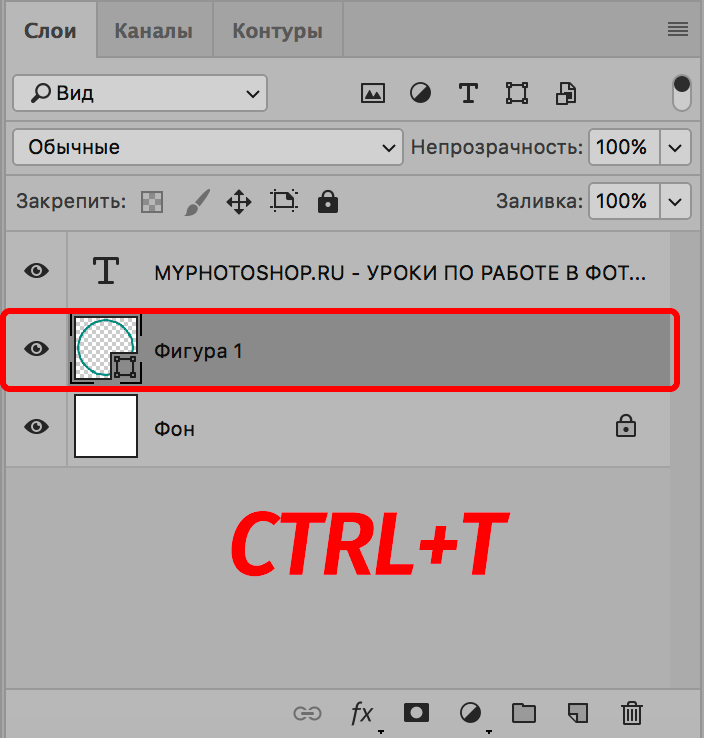The image size is (704, 738).
Task: Create a new layer group folder
Action: [524, 713]
